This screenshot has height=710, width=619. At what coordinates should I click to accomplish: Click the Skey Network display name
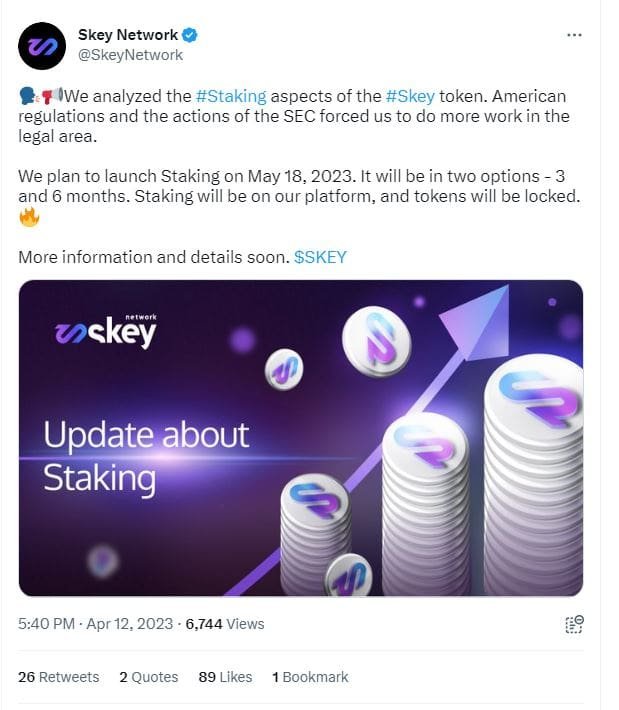[x=128, y=35]
